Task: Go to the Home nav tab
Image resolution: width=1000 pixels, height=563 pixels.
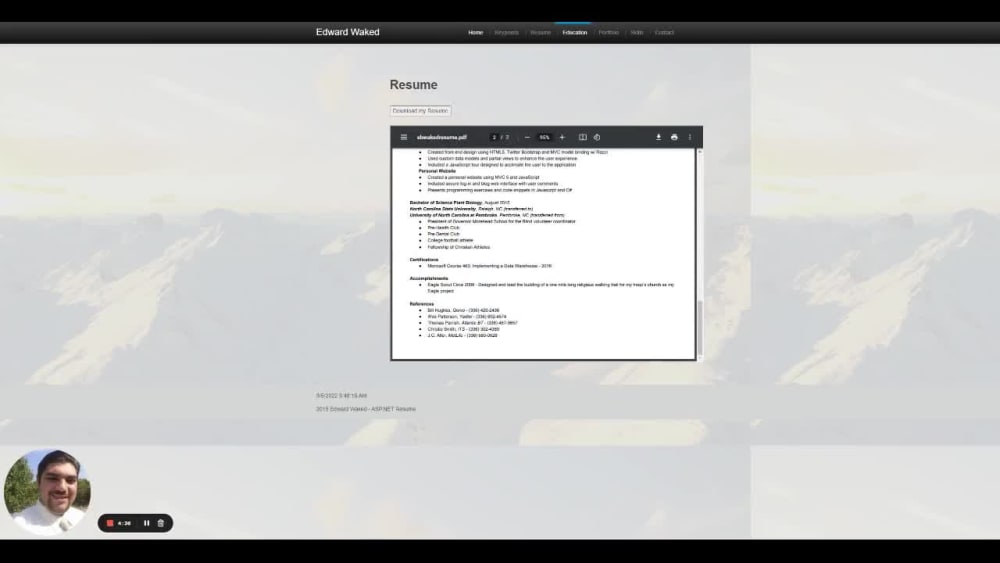Action: click(475, 33)
